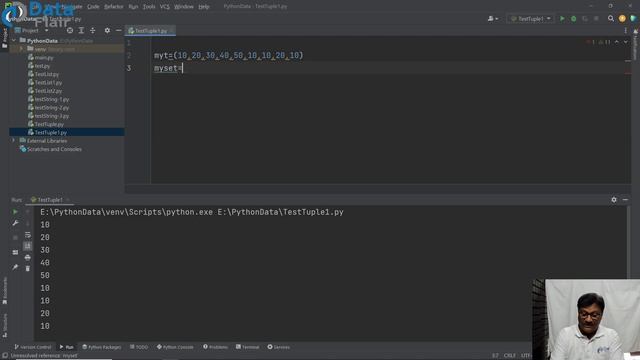Open the Help menu
Image resolution: width=640 pixels, height=360 pixels.
(204, 7)
